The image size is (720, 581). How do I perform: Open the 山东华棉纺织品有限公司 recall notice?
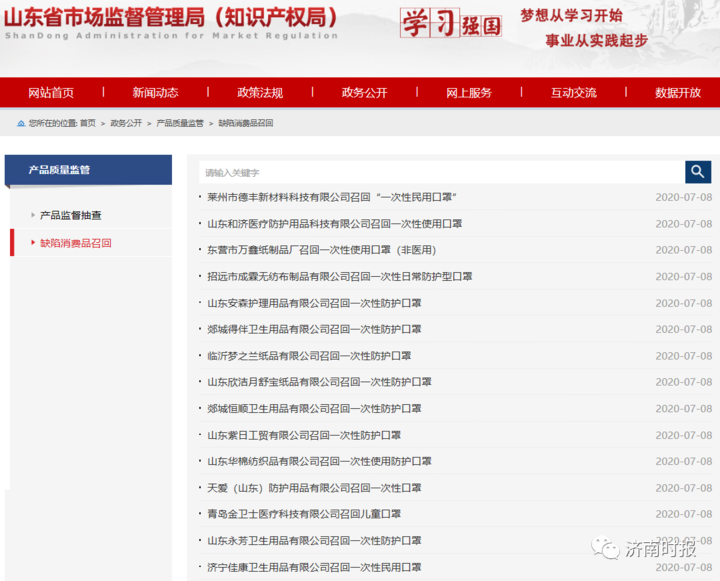[x=319, y=461]
